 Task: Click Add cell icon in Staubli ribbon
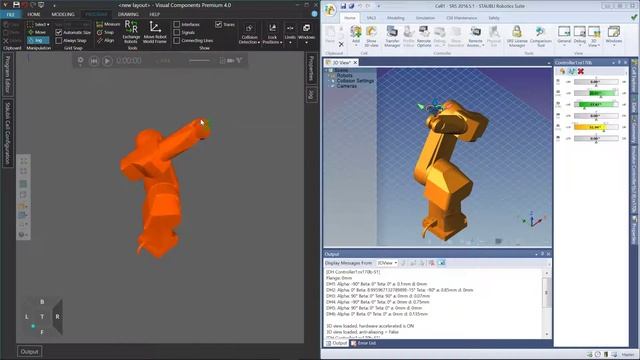(356, 36)
